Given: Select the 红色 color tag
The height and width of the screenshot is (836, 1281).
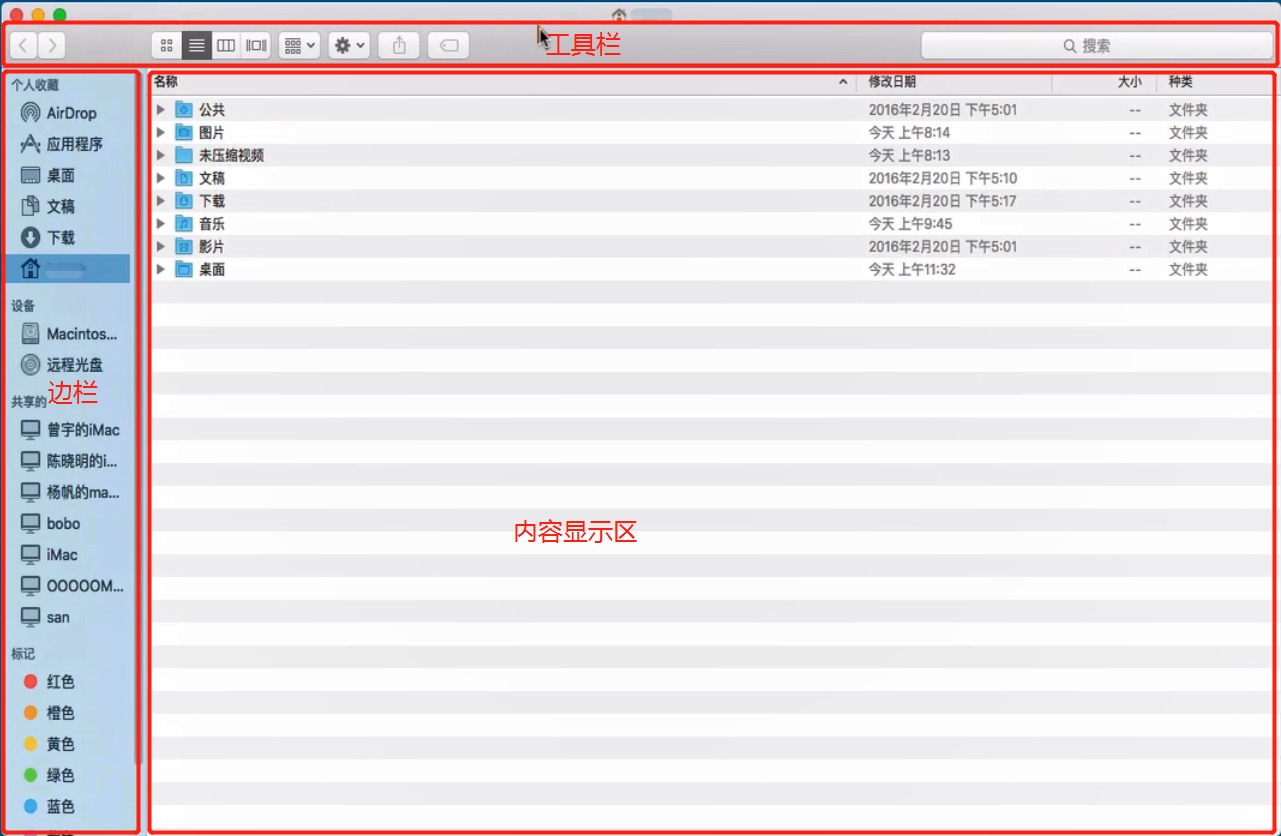Looking at the screenshot, I should click(60, 681).
